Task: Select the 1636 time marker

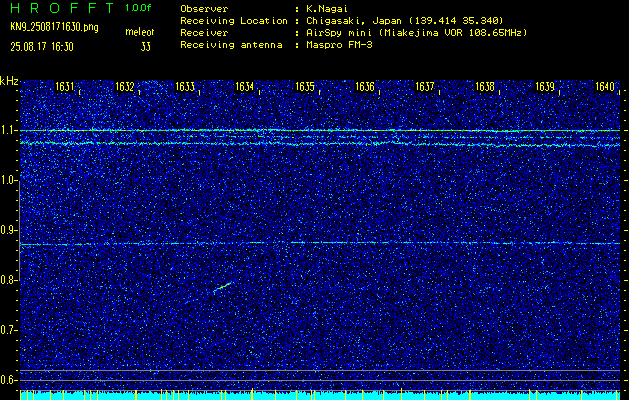Action: coord(365,87)
